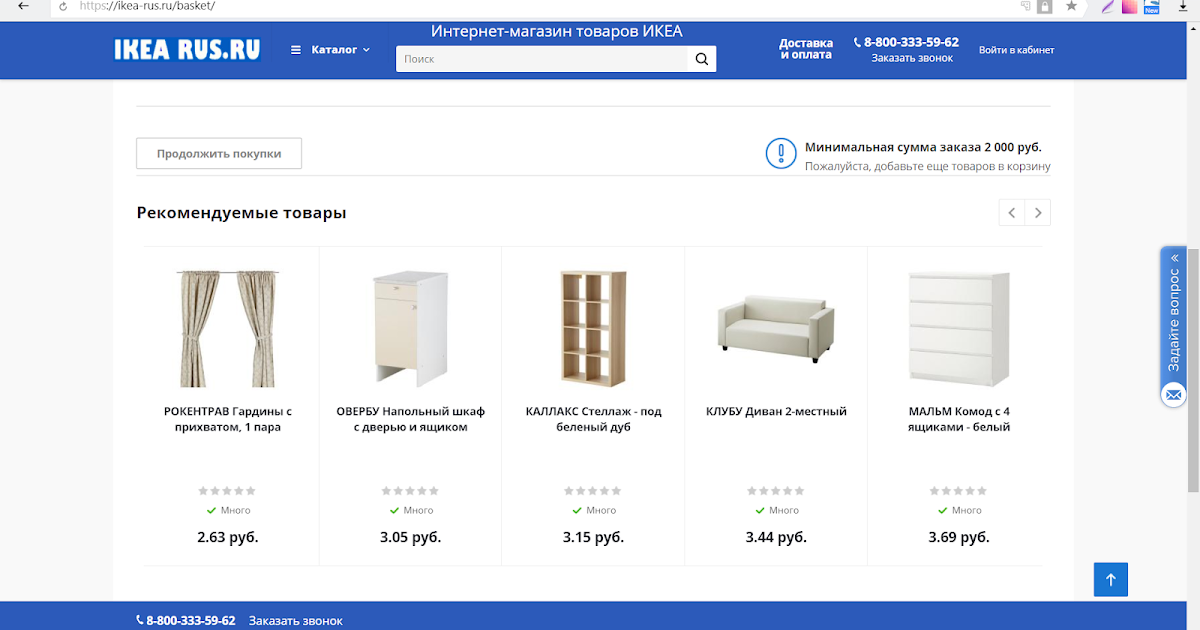This screenshot has height=630, width=1200.
Task: Click price 3.44 руб.
Action: pos(776,537)
